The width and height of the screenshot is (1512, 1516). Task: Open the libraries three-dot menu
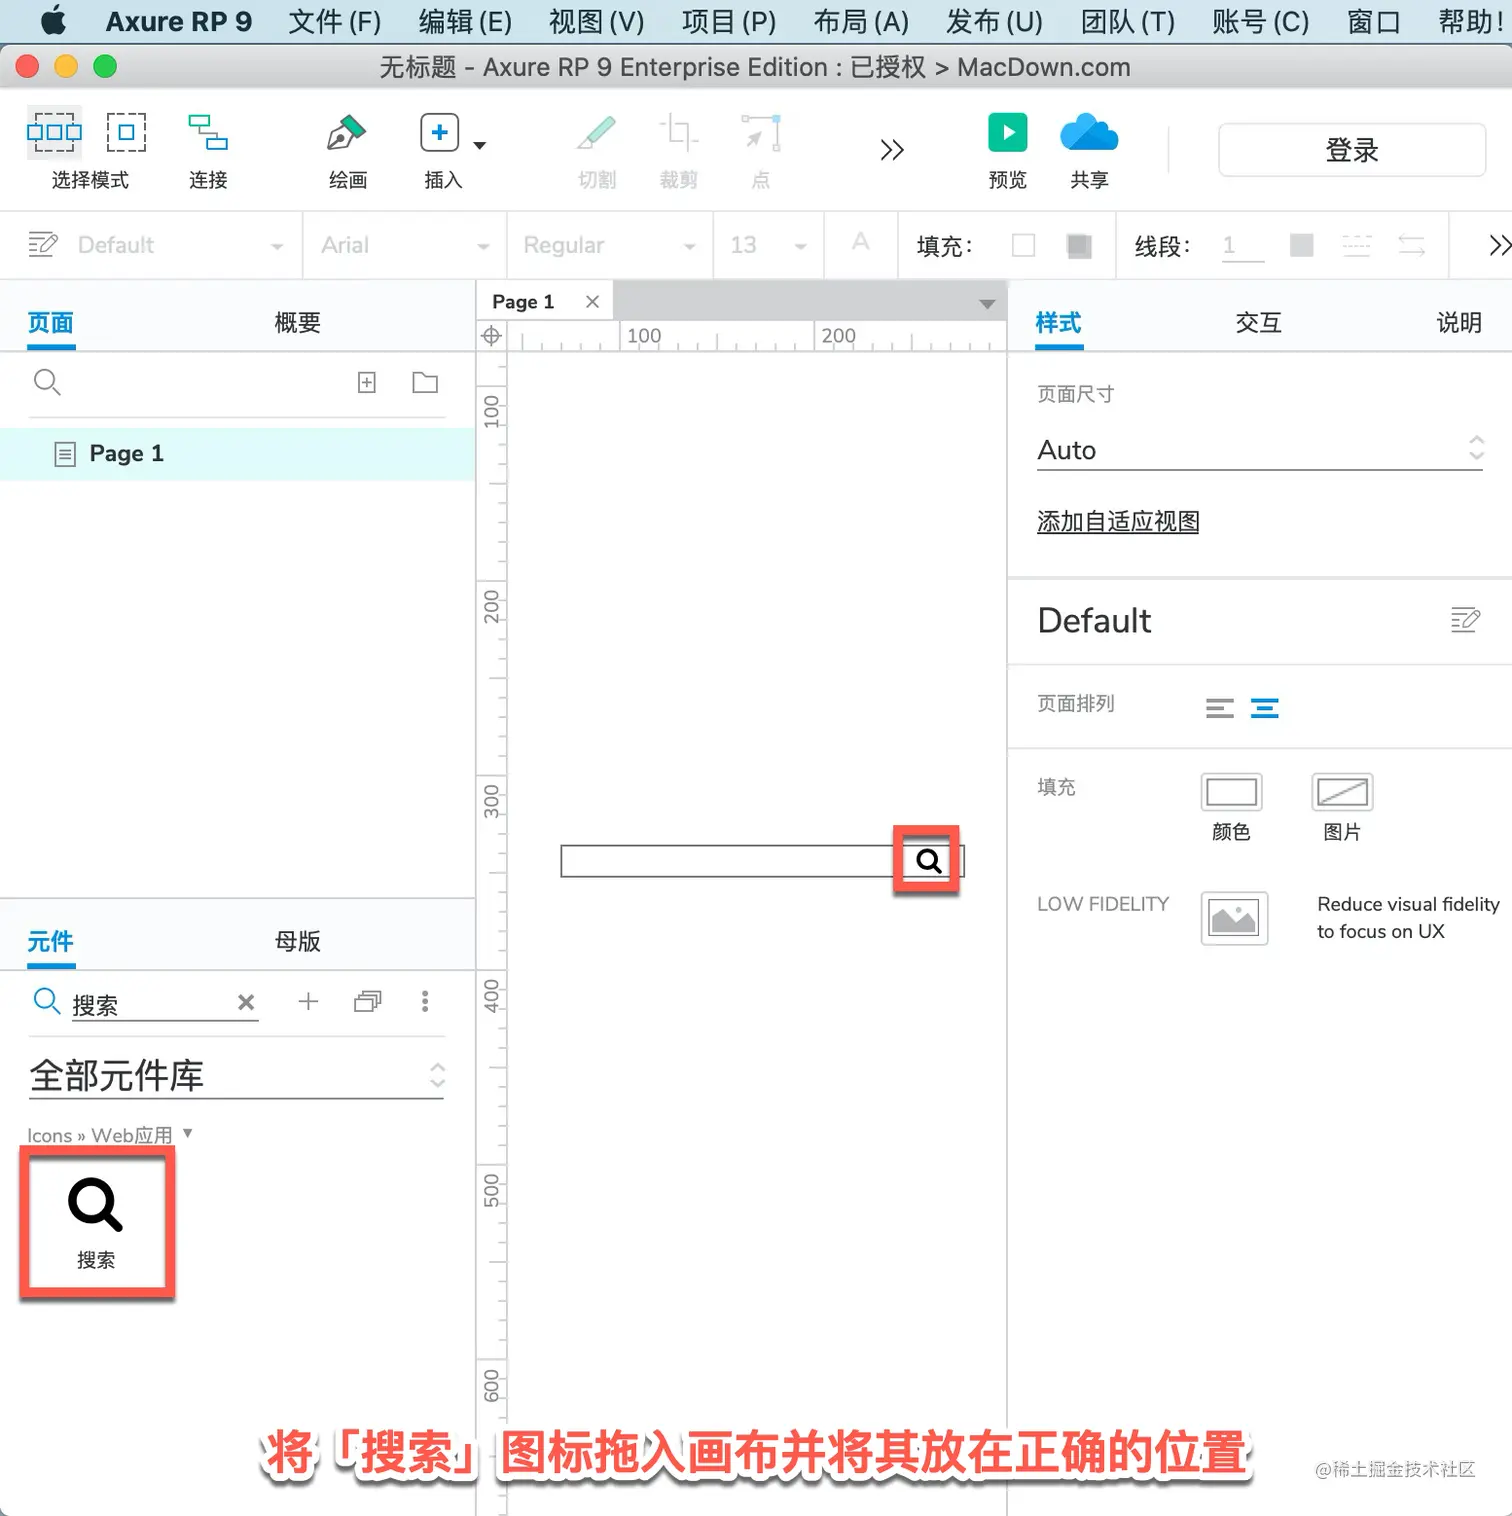tap(425, 1001)
